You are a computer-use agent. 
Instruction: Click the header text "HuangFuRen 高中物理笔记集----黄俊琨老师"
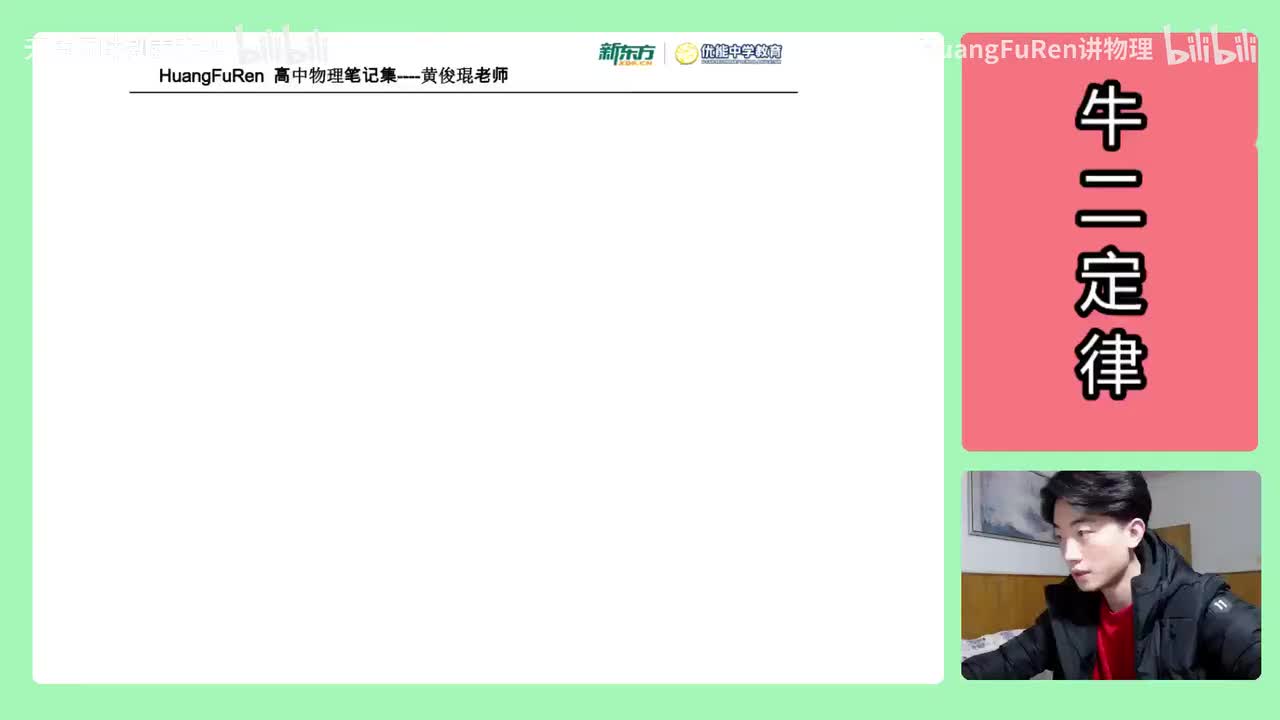point(333,76)
